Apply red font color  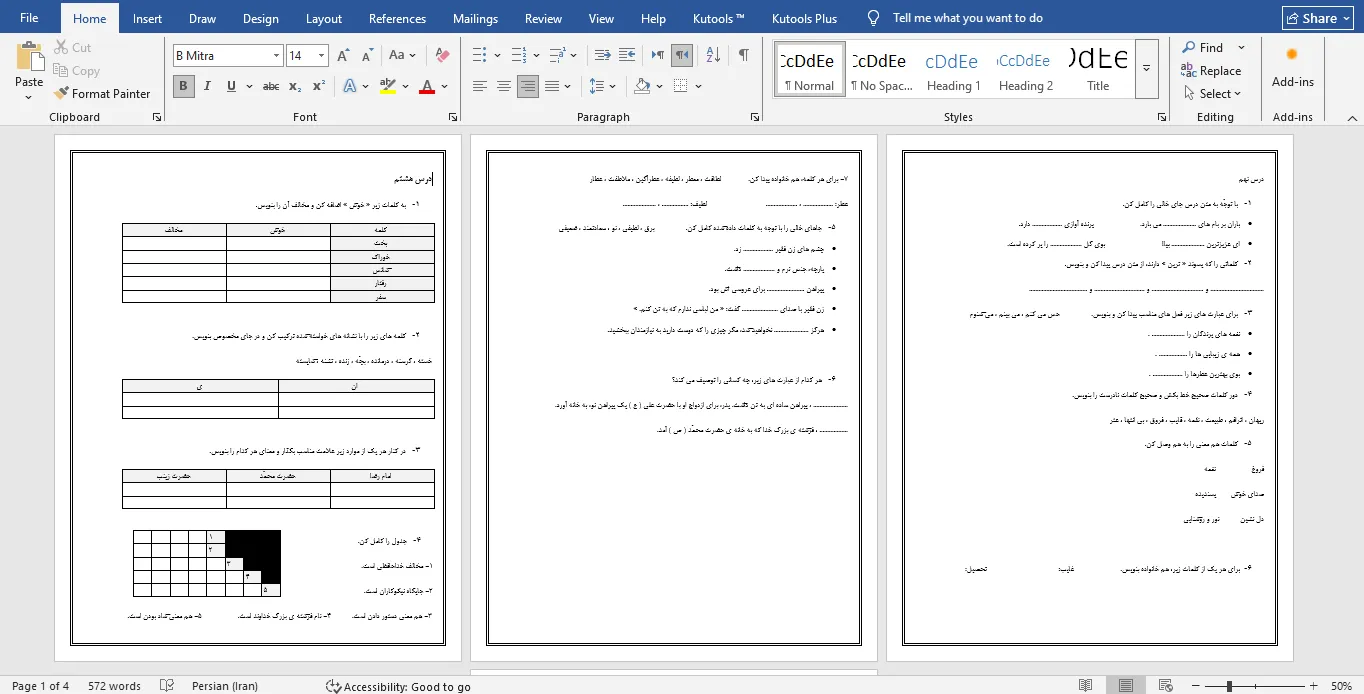point(427,87)
